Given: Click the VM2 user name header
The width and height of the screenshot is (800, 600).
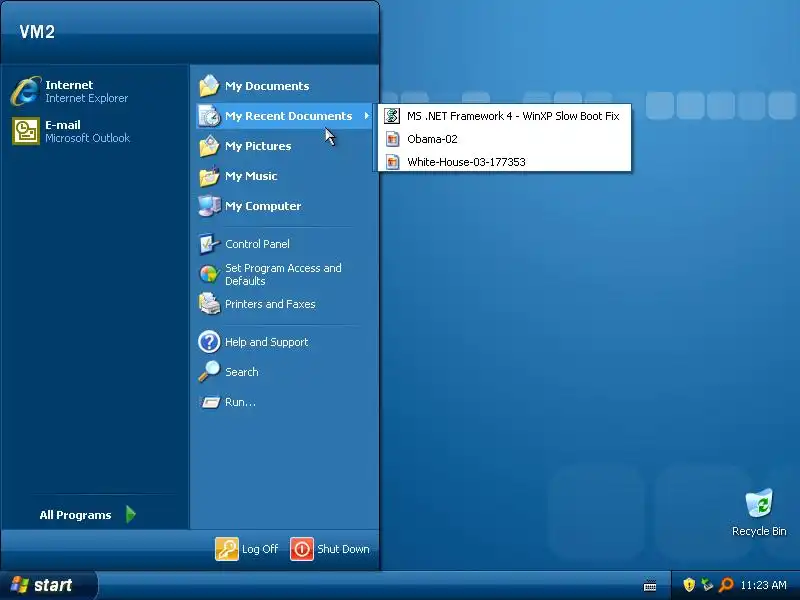Looking at the screenshot, I should [x=37, y=32].
